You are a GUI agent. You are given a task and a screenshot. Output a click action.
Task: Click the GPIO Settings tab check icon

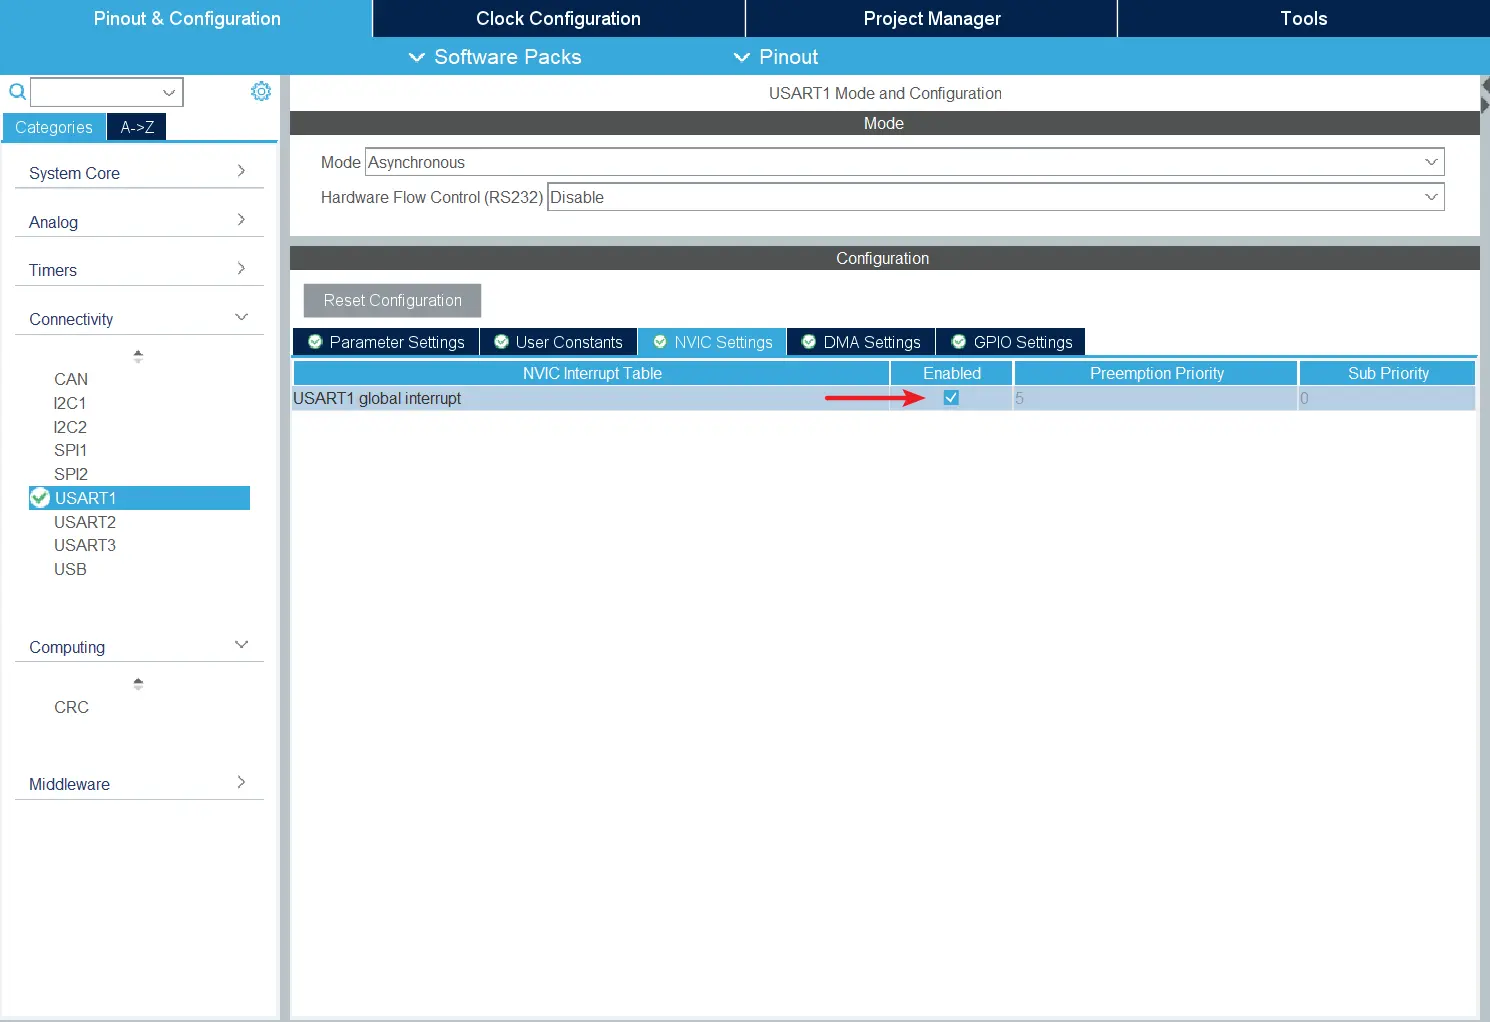click(959, 342)
